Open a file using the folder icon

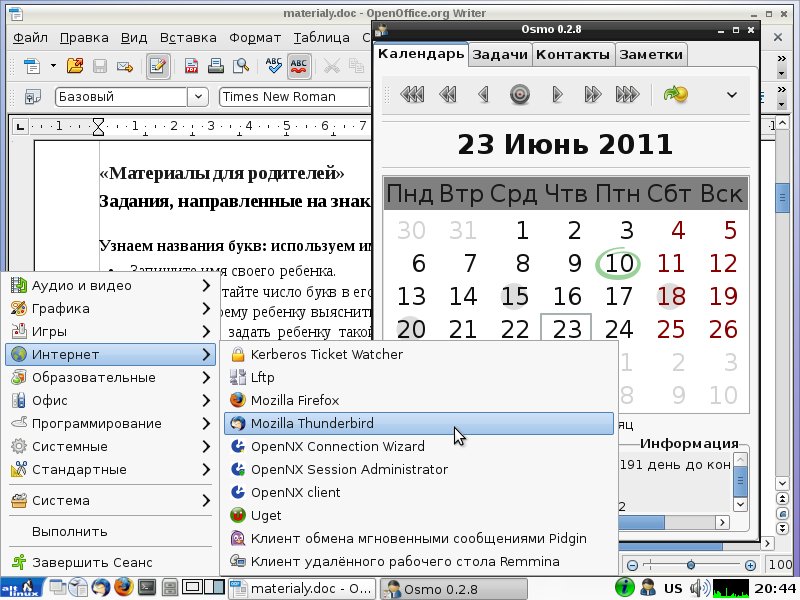pos(74,65)
